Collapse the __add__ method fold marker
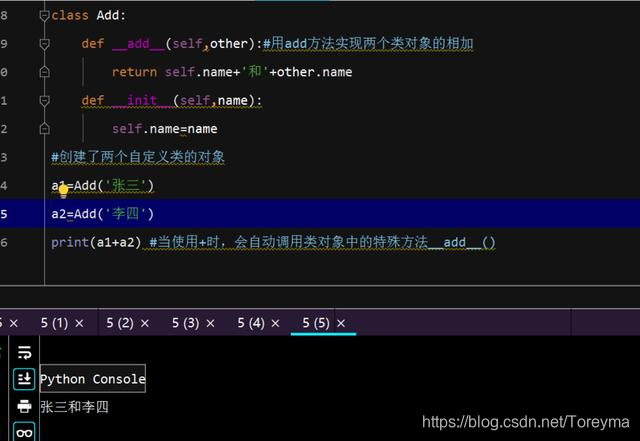640x441 pixels. 44,44
